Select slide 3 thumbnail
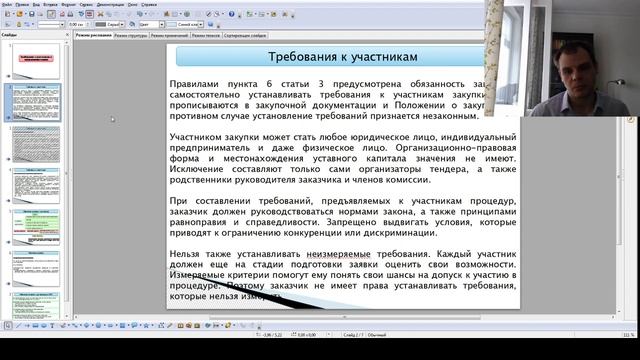This screenshot has width=640, height=360. tap(36, 144)
